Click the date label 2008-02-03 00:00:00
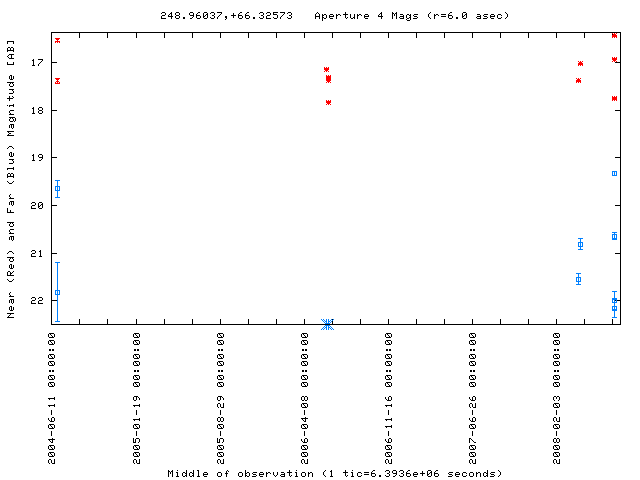640x480 pixels. click(557, 398)
